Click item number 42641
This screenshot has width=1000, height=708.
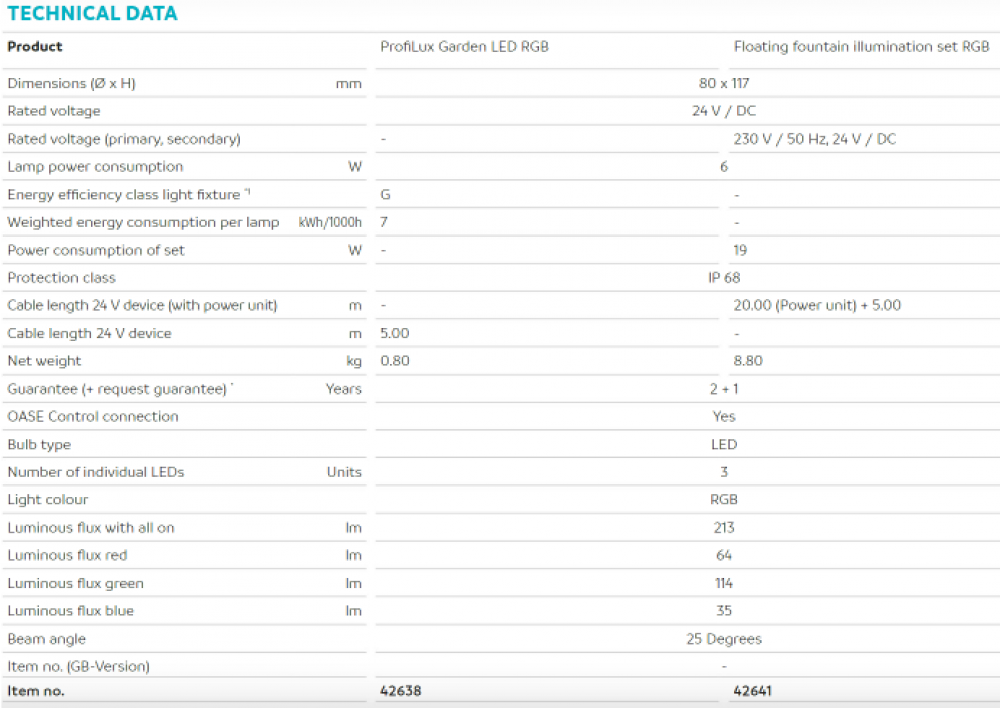752,691
